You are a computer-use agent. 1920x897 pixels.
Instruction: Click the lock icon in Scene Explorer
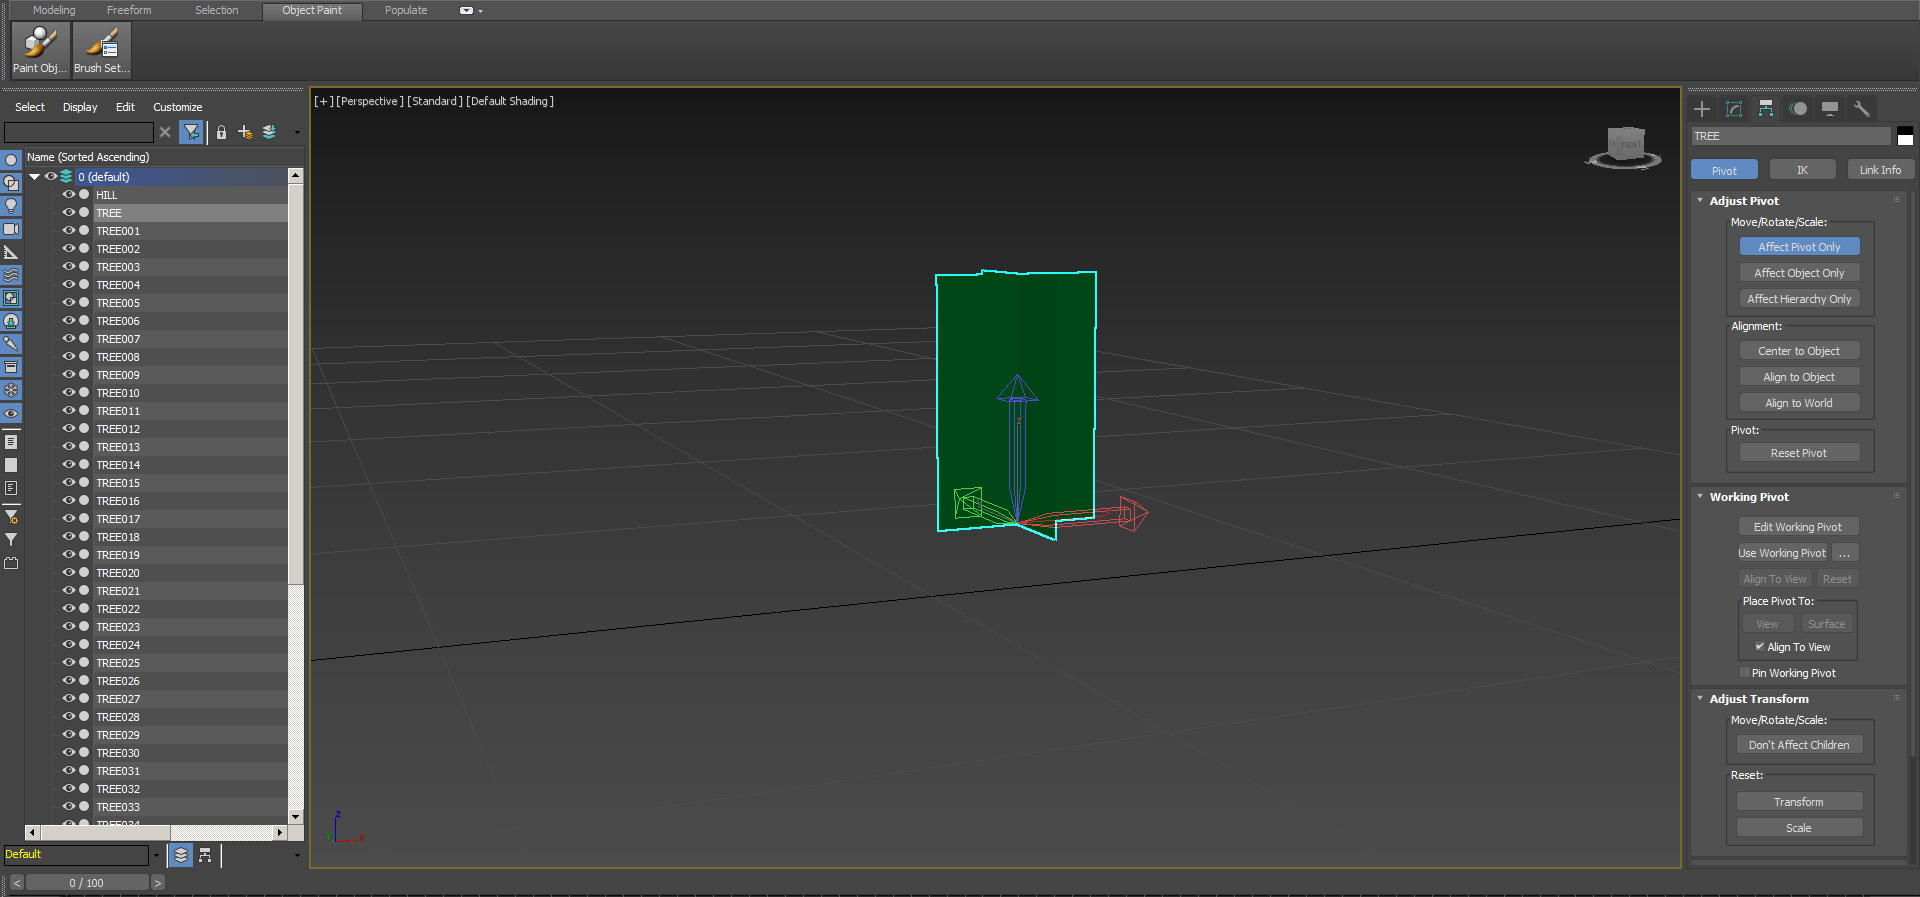[221, 132]
